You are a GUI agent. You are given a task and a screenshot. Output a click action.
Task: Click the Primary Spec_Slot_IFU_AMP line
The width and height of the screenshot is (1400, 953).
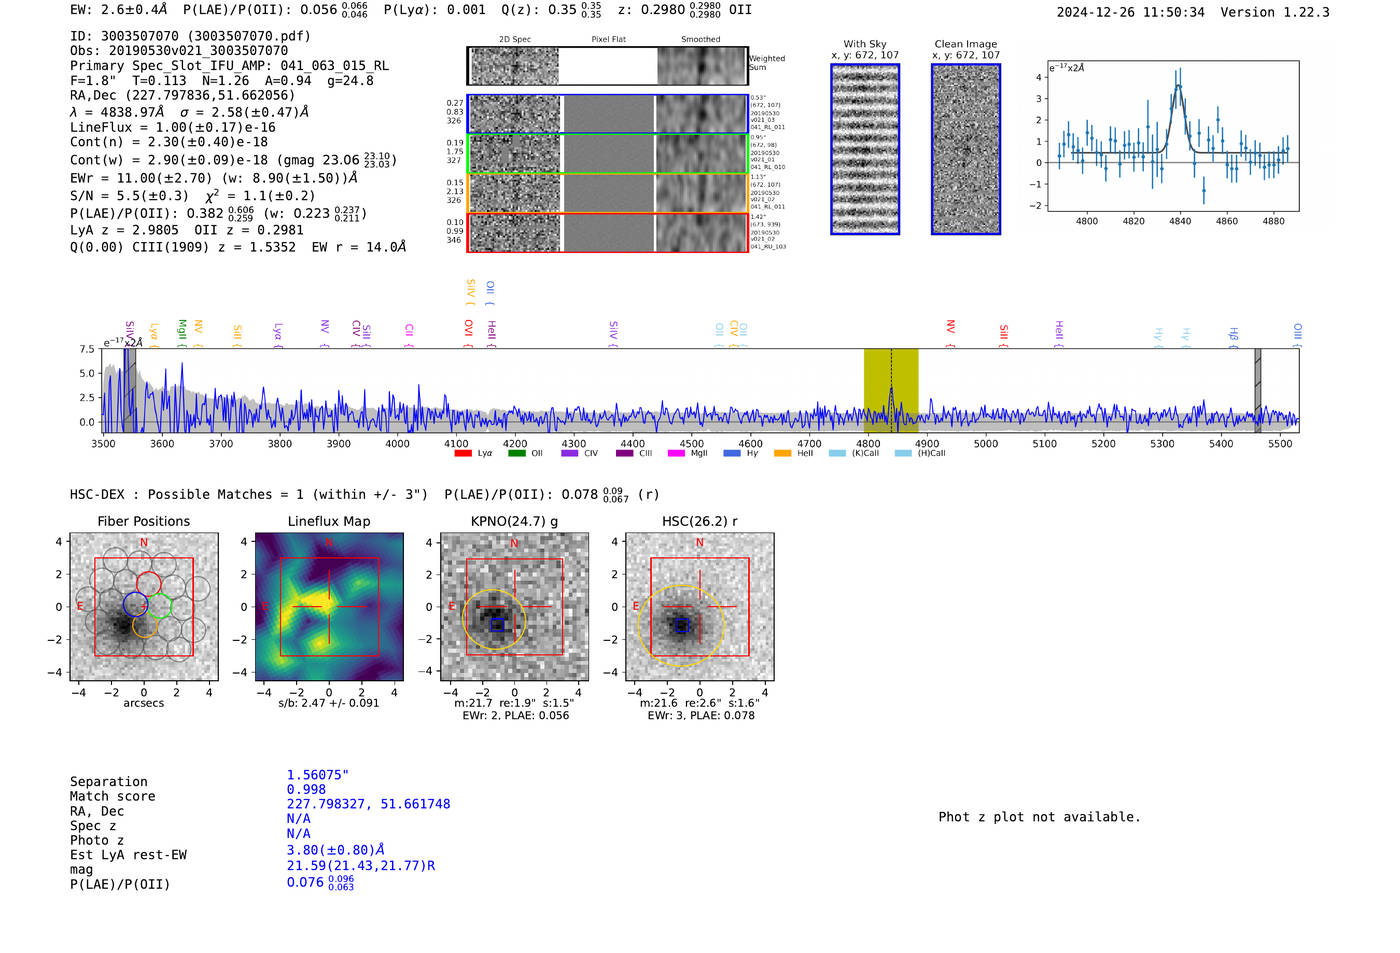(x=229, y=66)
